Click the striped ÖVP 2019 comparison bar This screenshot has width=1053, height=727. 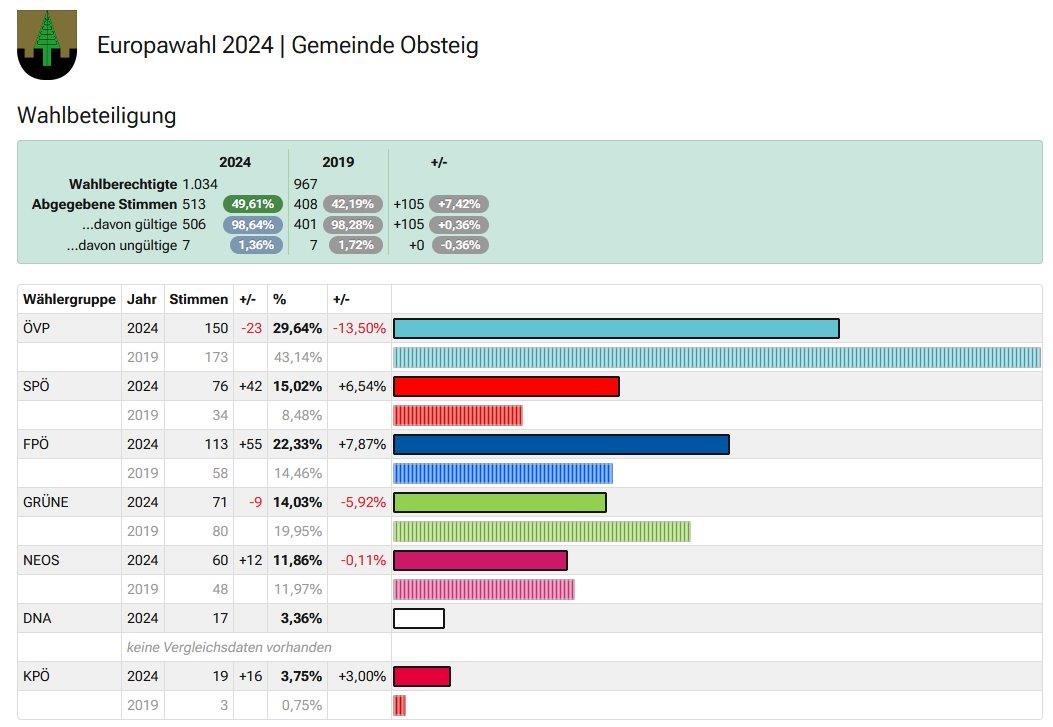click(x=717, y=357)
